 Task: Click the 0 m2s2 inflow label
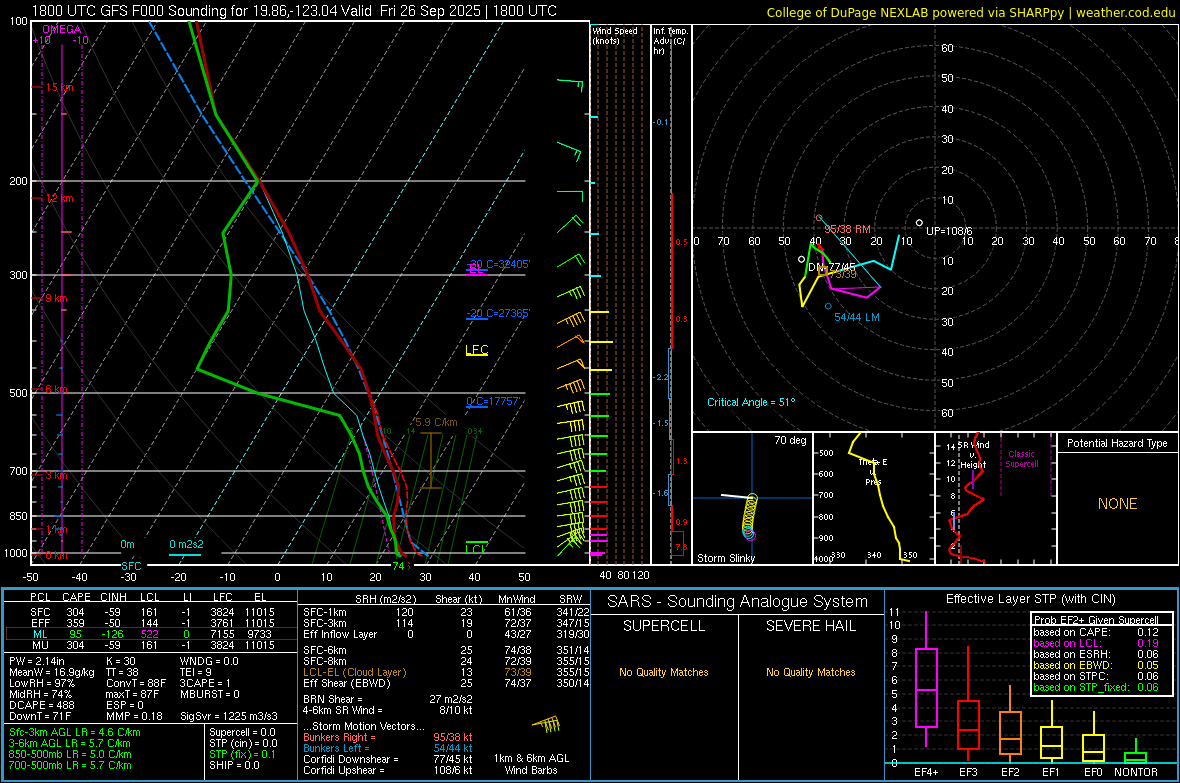(186, 544)
